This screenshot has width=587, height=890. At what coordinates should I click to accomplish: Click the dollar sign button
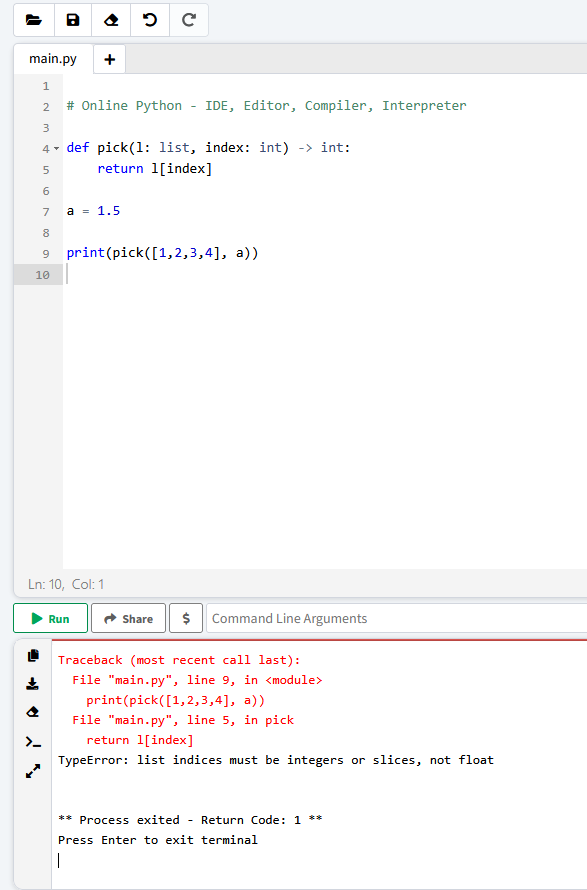tap(186, 618)
